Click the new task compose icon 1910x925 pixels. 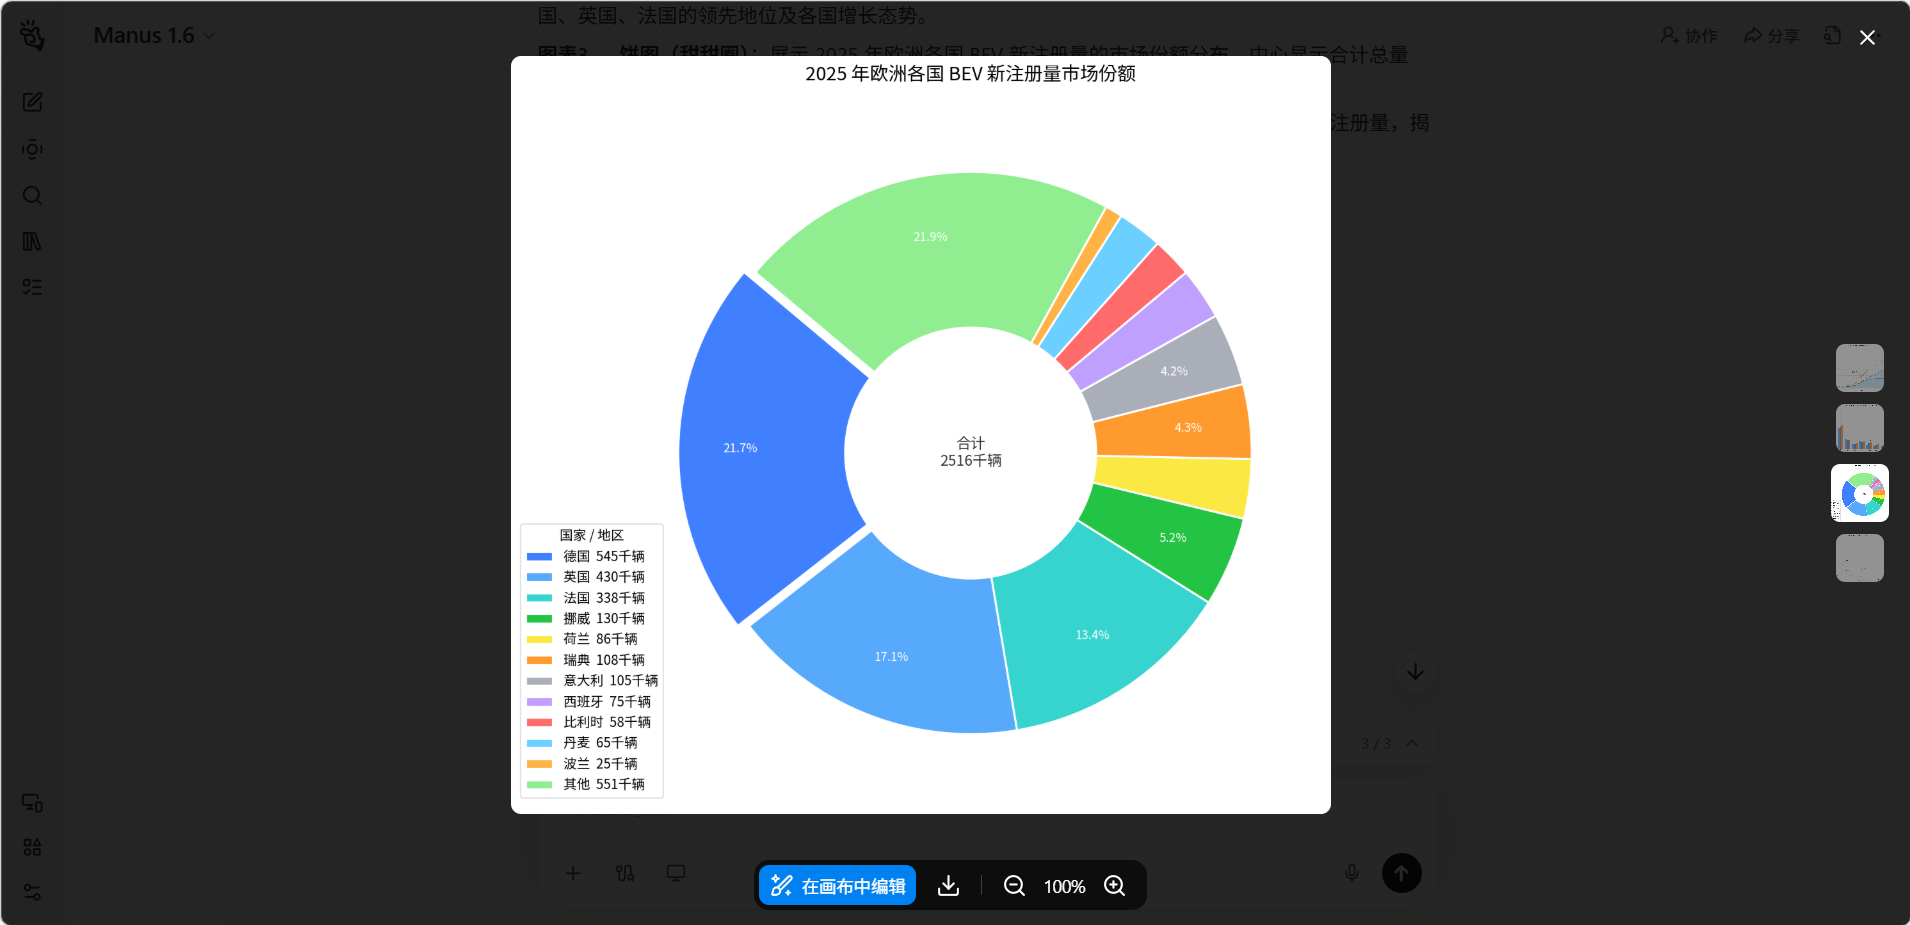tap(32, 102)
